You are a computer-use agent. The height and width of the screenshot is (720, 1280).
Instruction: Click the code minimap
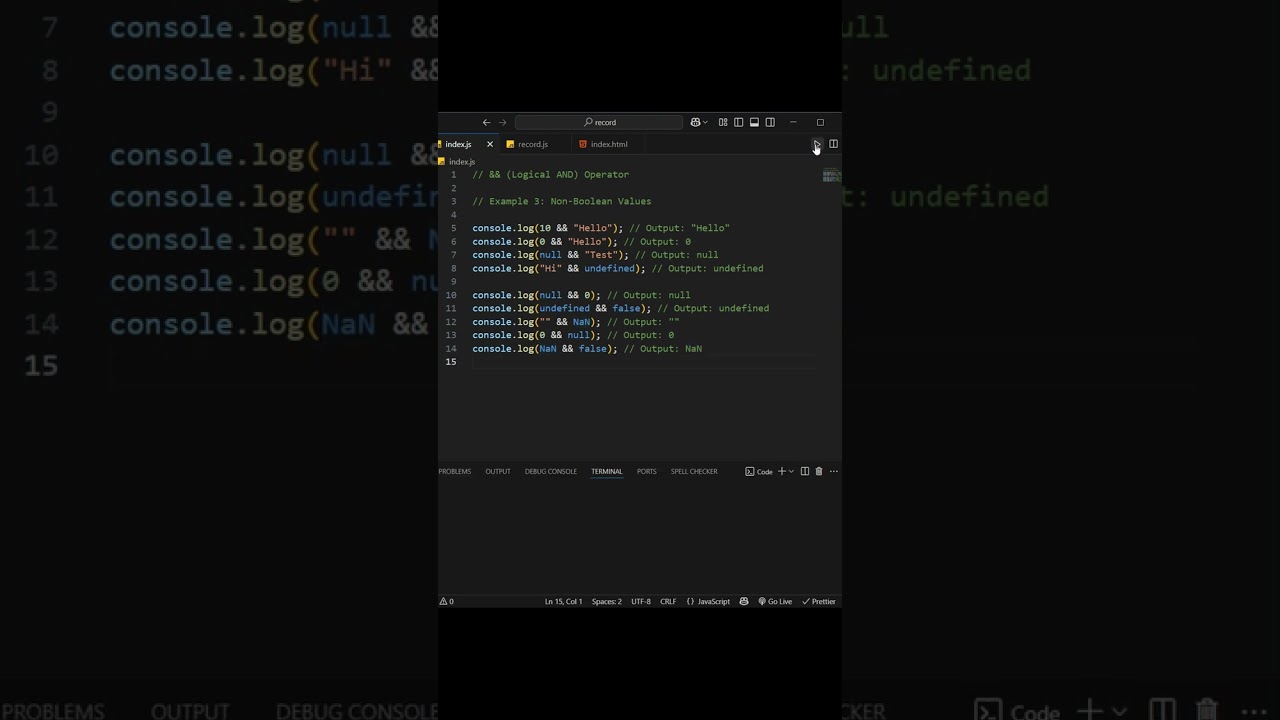click(x=831, y=176)
